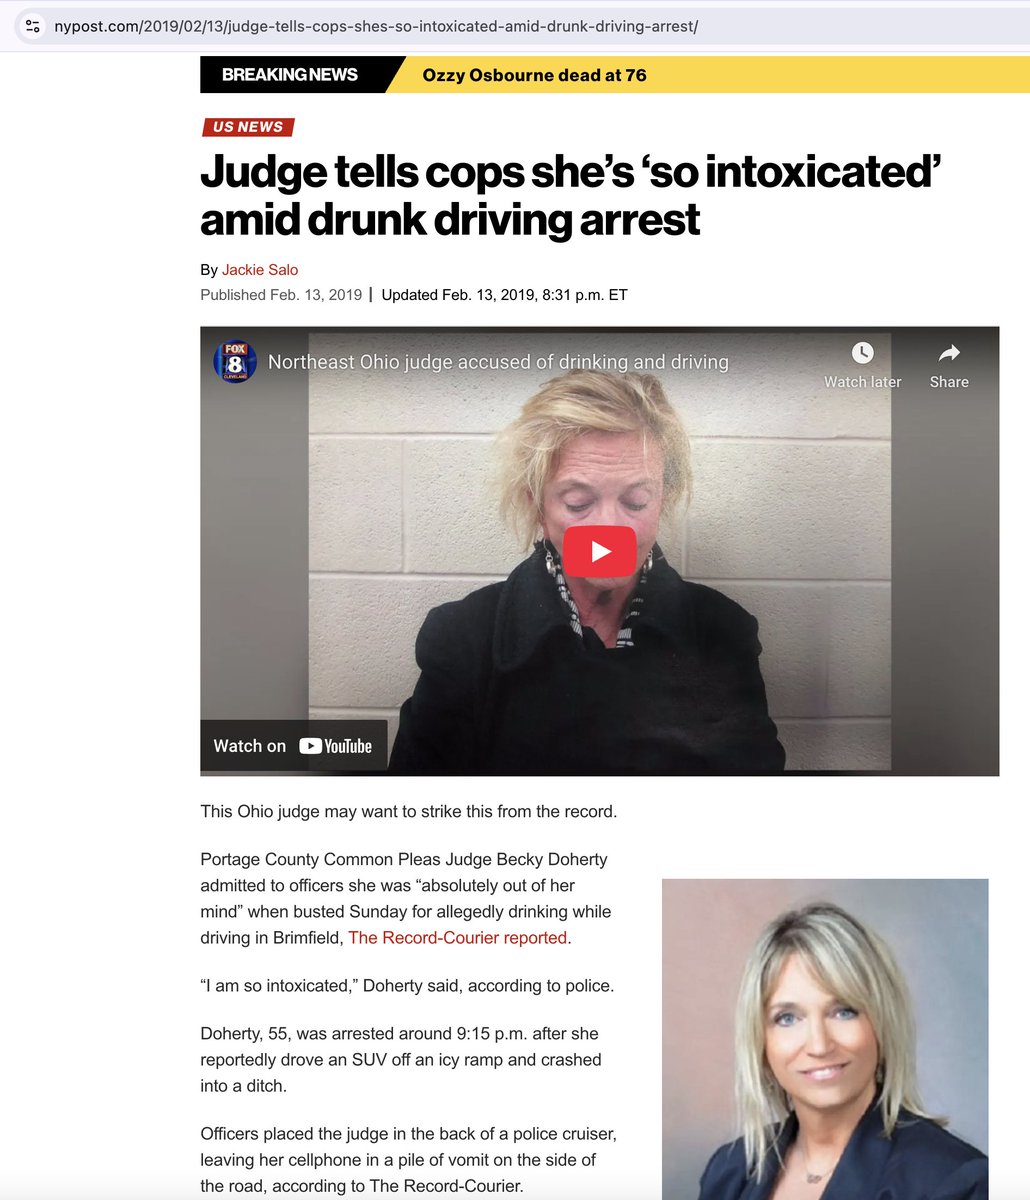Click the opening sentence about Ohio judge
Image resolution: width=1030 pixels, height=1200 pixels.
click(409, 811)
